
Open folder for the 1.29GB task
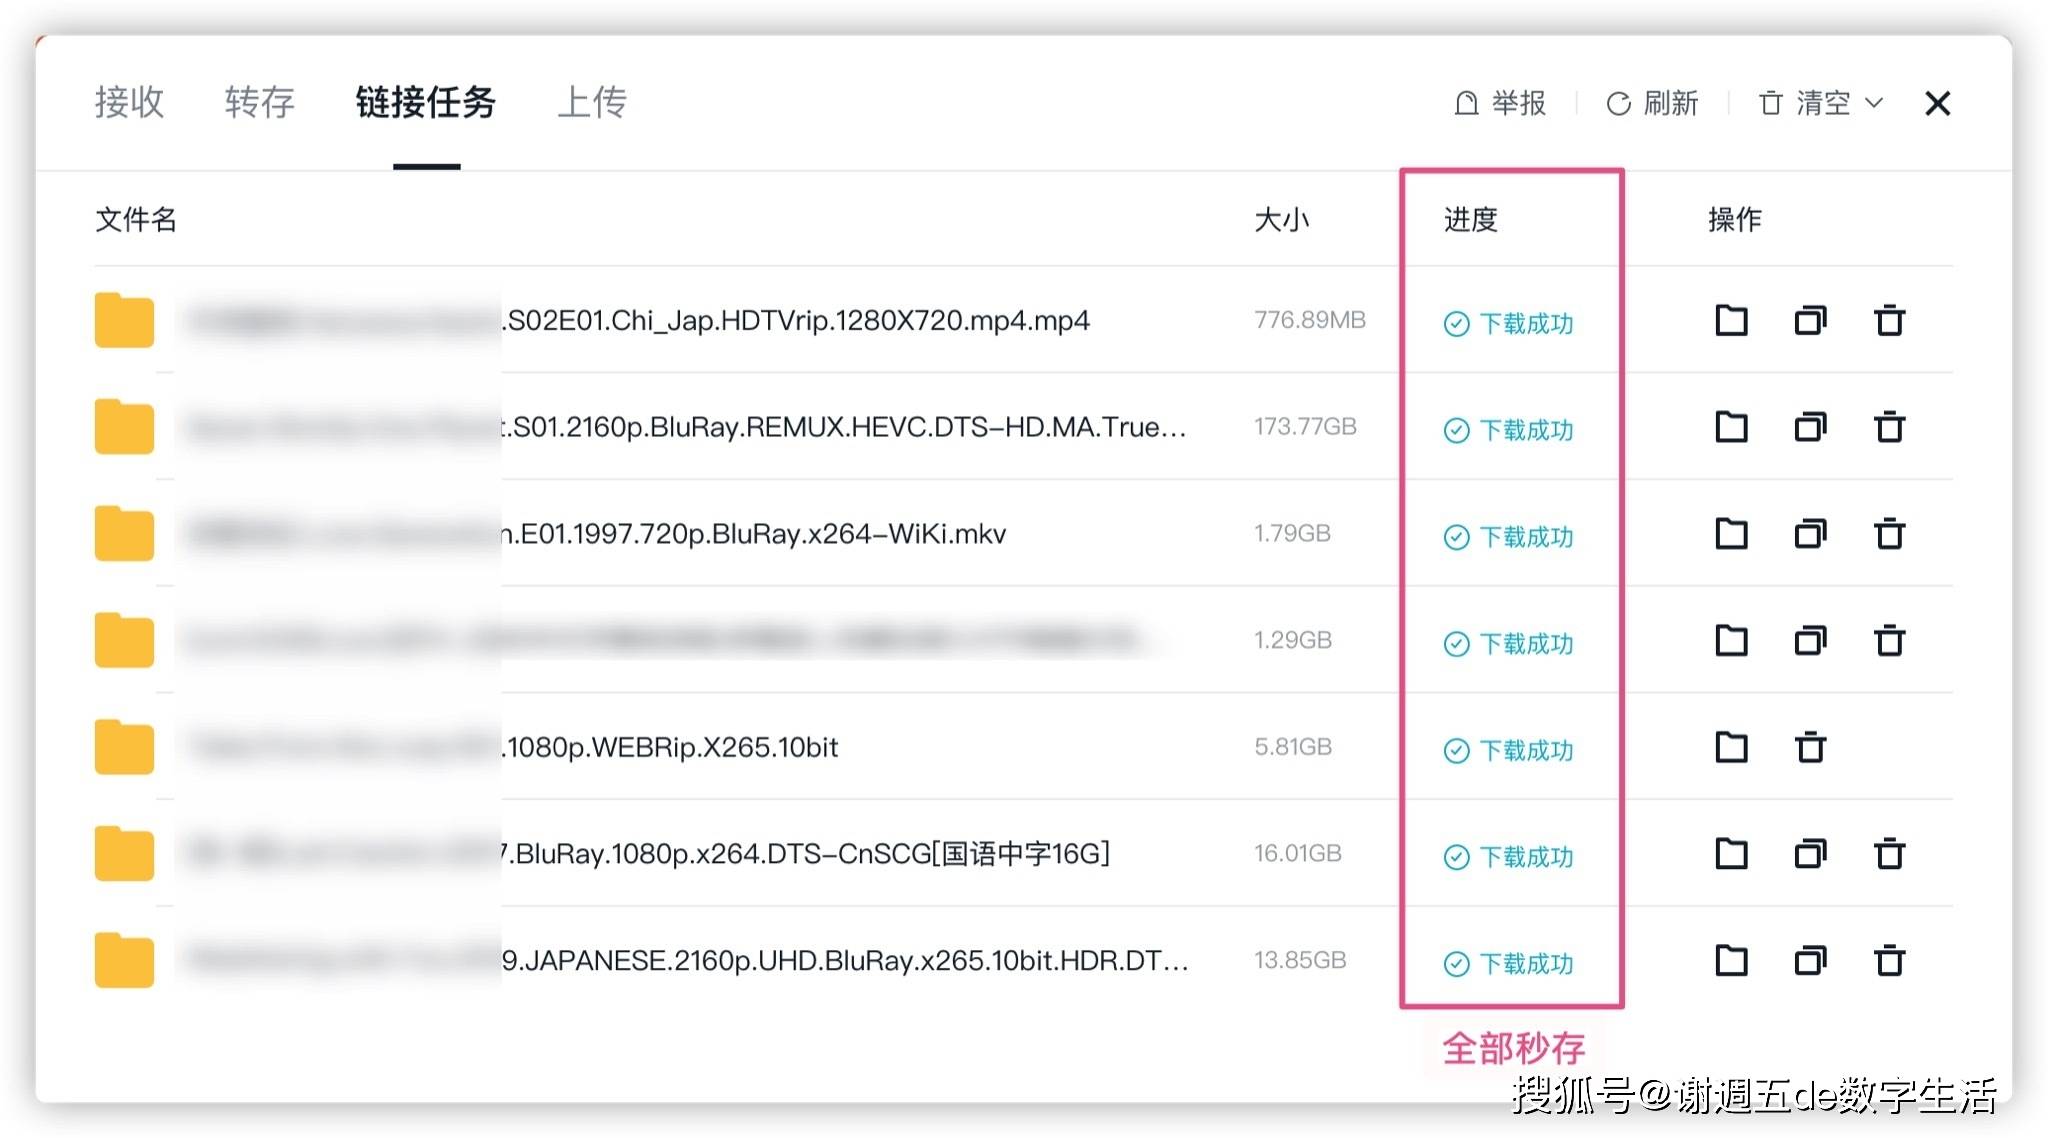1731,640
